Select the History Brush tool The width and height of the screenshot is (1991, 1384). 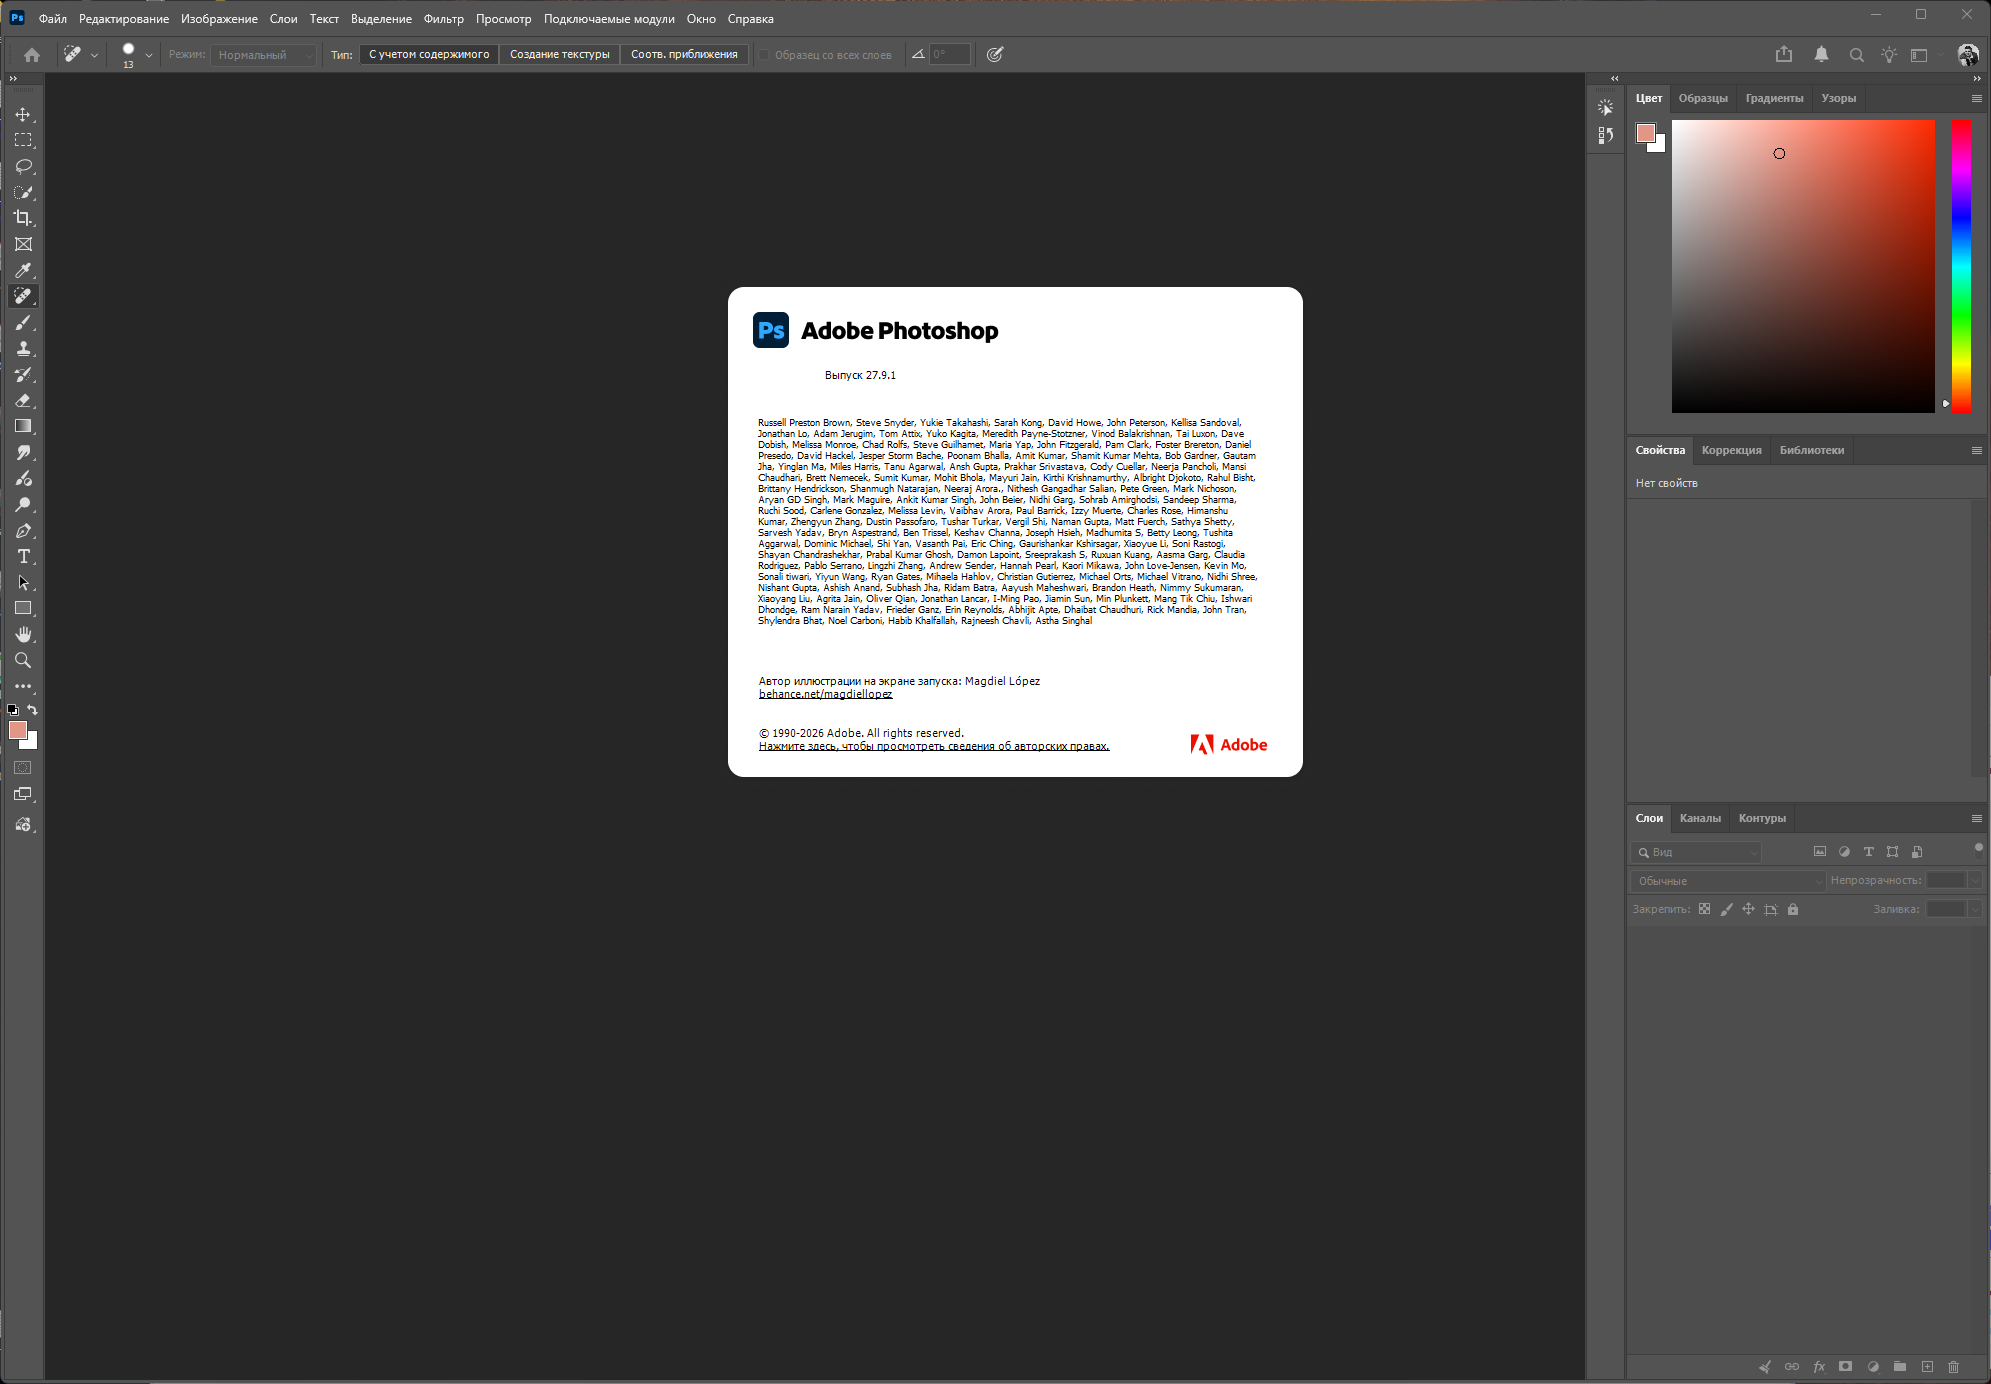[x=23, y=374]
